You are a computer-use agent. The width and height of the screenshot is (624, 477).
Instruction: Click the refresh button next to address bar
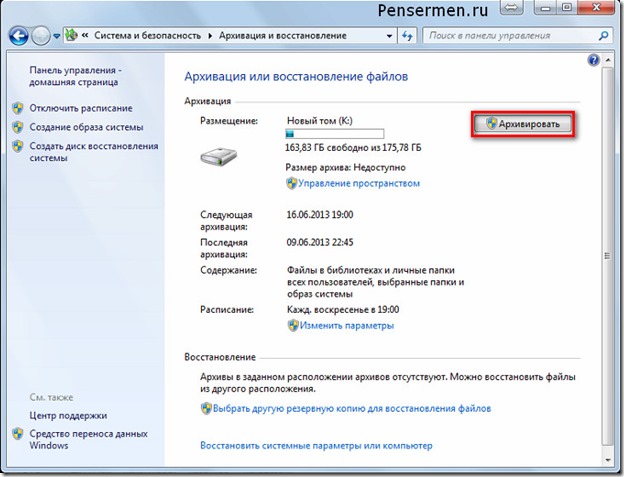tap(407, 36)
